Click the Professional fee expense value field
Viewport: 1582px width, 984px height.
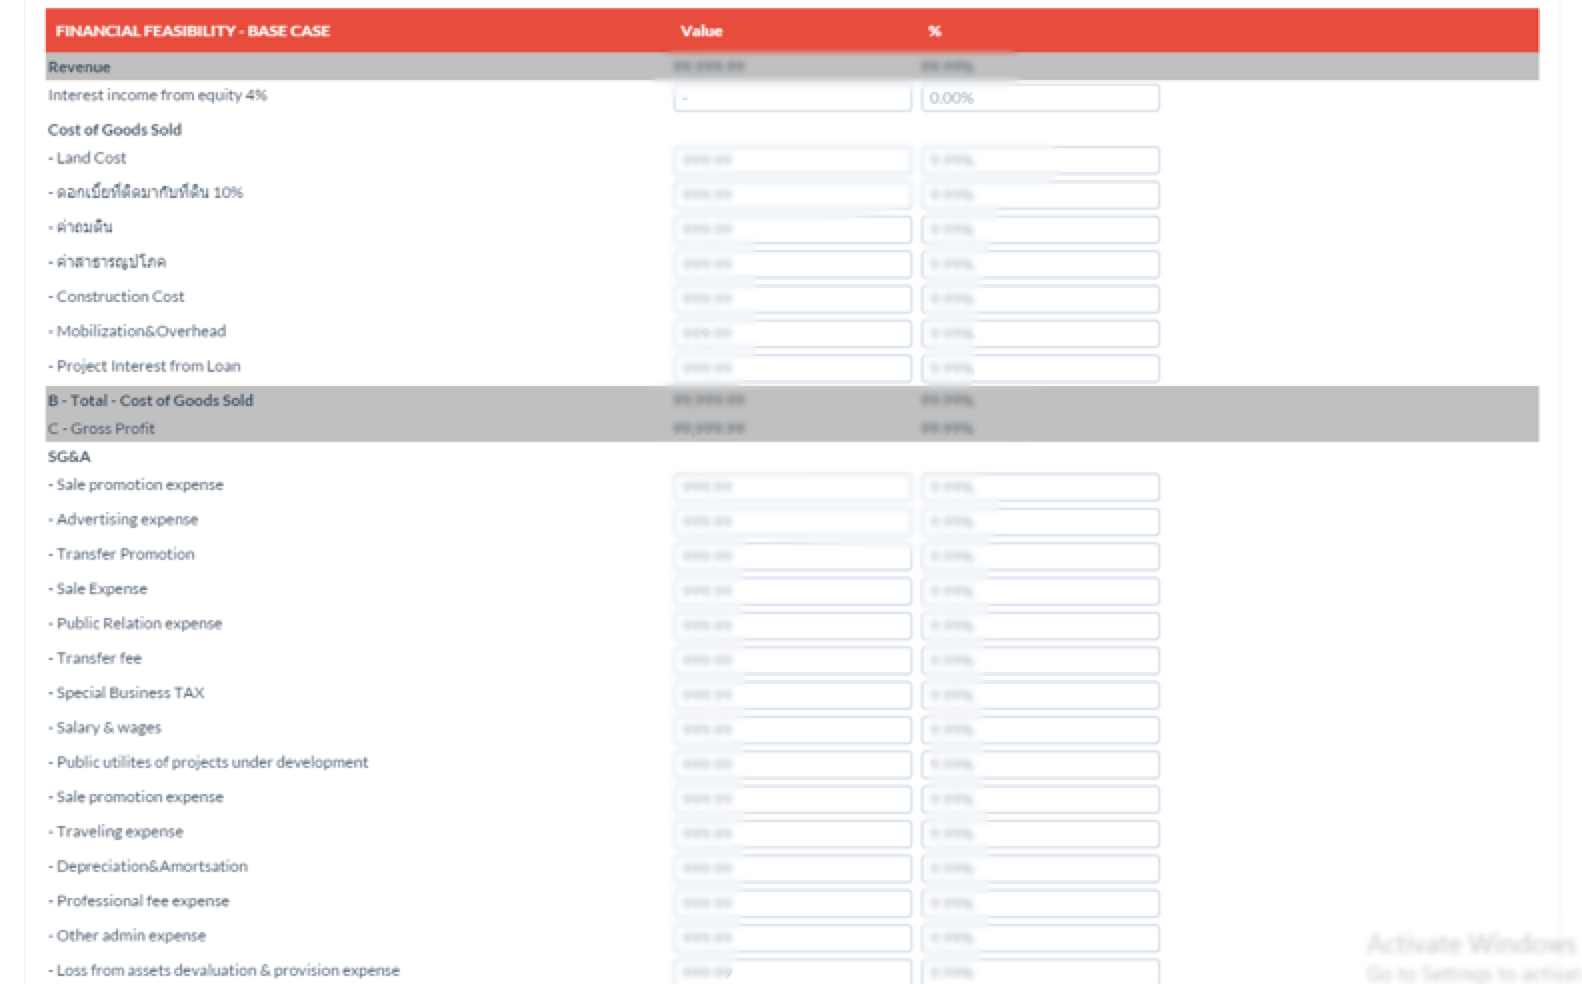click(x=792, y=903)
